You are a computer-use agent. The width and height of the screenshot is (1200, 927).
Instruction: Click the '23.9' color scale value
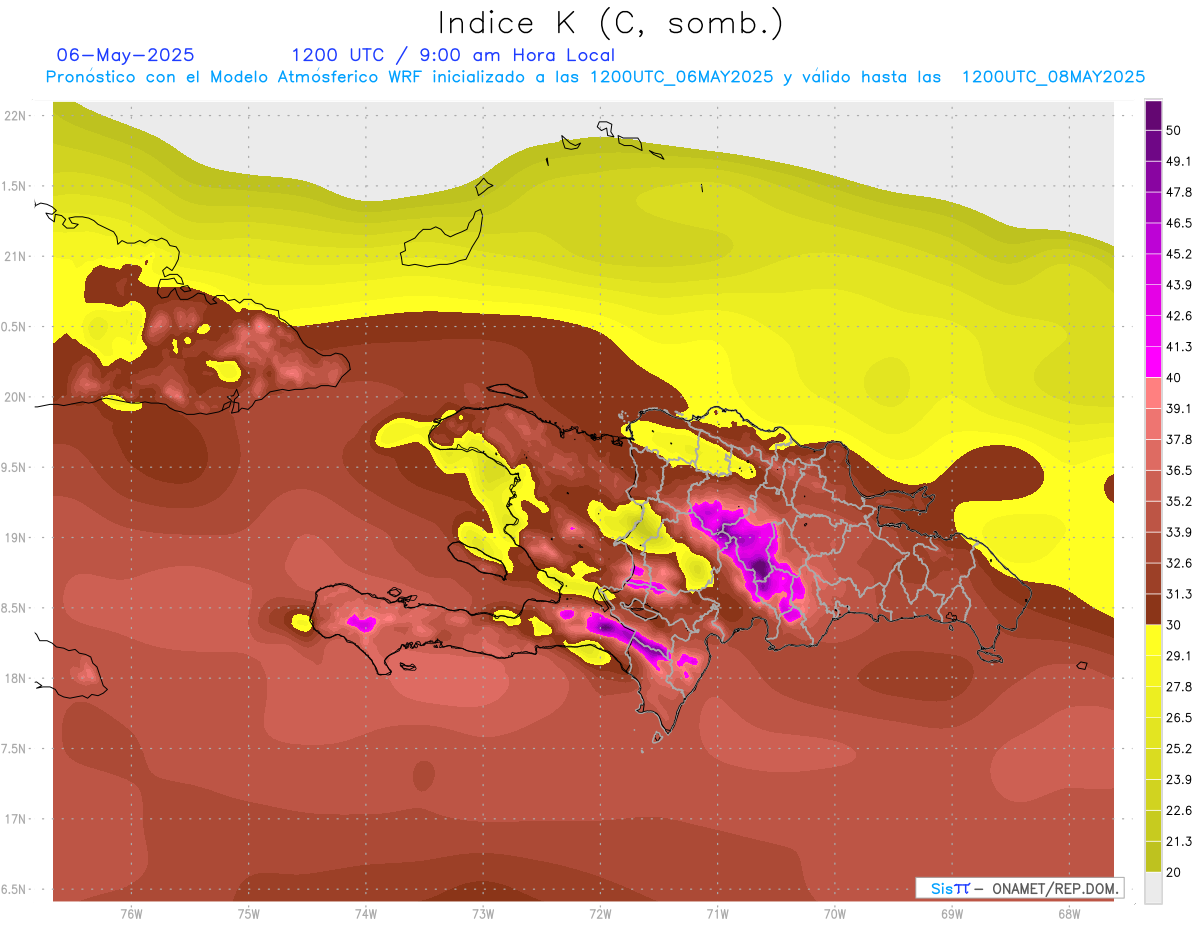point(1179,779)
